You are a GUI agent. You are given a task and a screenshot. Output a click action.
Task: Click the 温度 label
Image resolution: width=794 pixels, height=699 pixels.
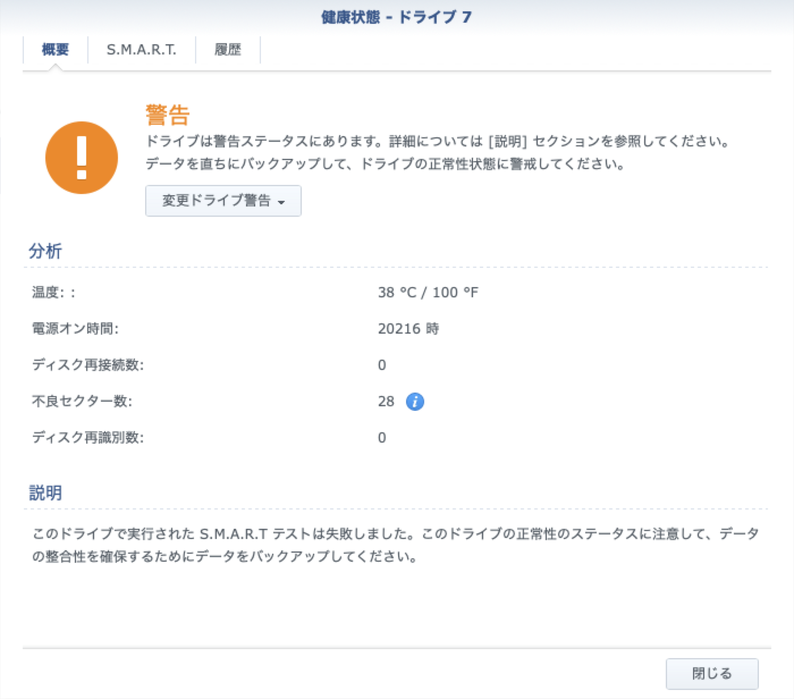(x=54, y=292)
